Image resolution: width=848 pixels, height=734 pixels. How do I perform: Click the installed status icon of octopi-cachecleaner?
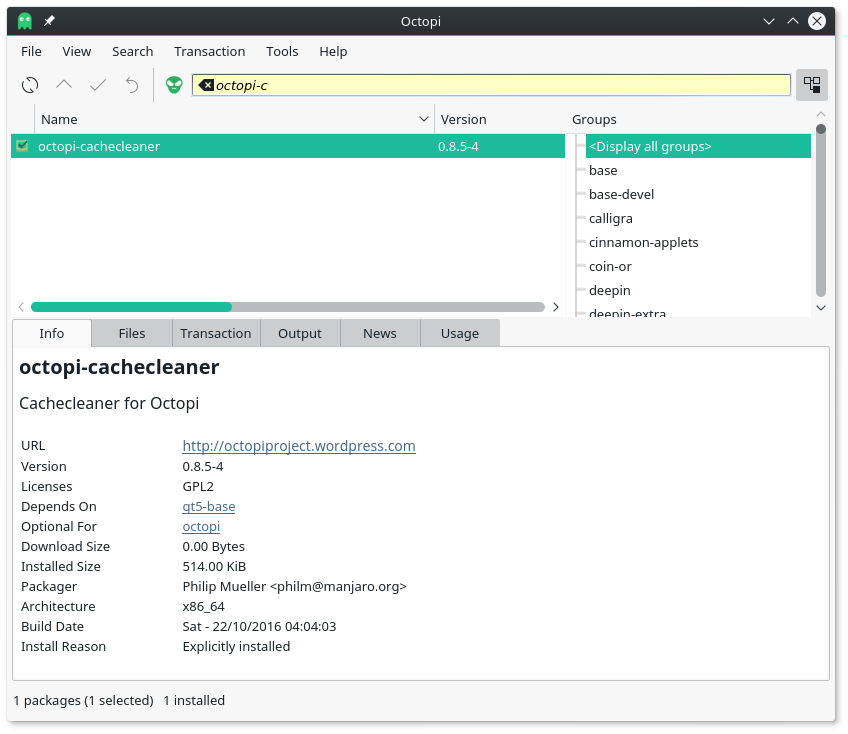click(22, 146)
